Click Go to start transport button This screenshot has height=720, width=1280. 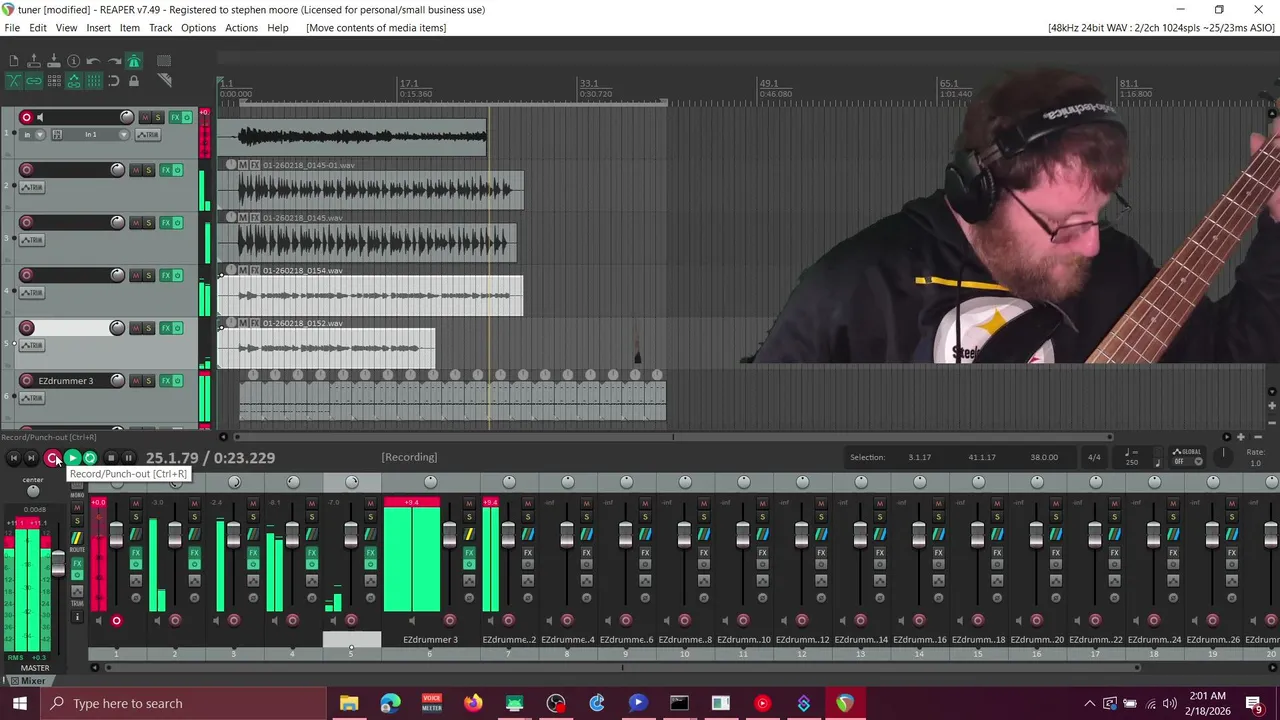click(13, 458)
